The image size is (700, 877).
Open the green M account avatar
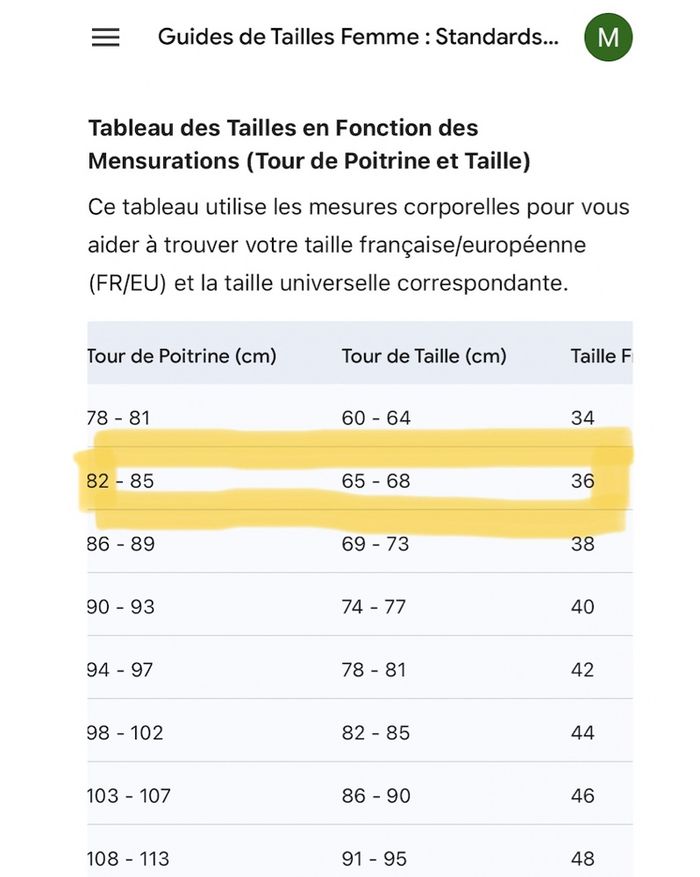tap(608, 38)
